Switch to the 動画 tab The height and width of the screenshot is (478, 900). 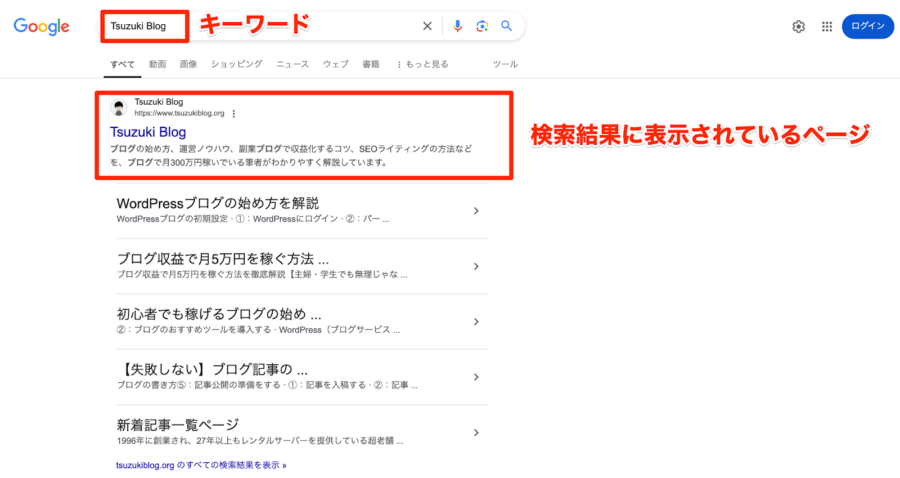[x=157, y=64]
